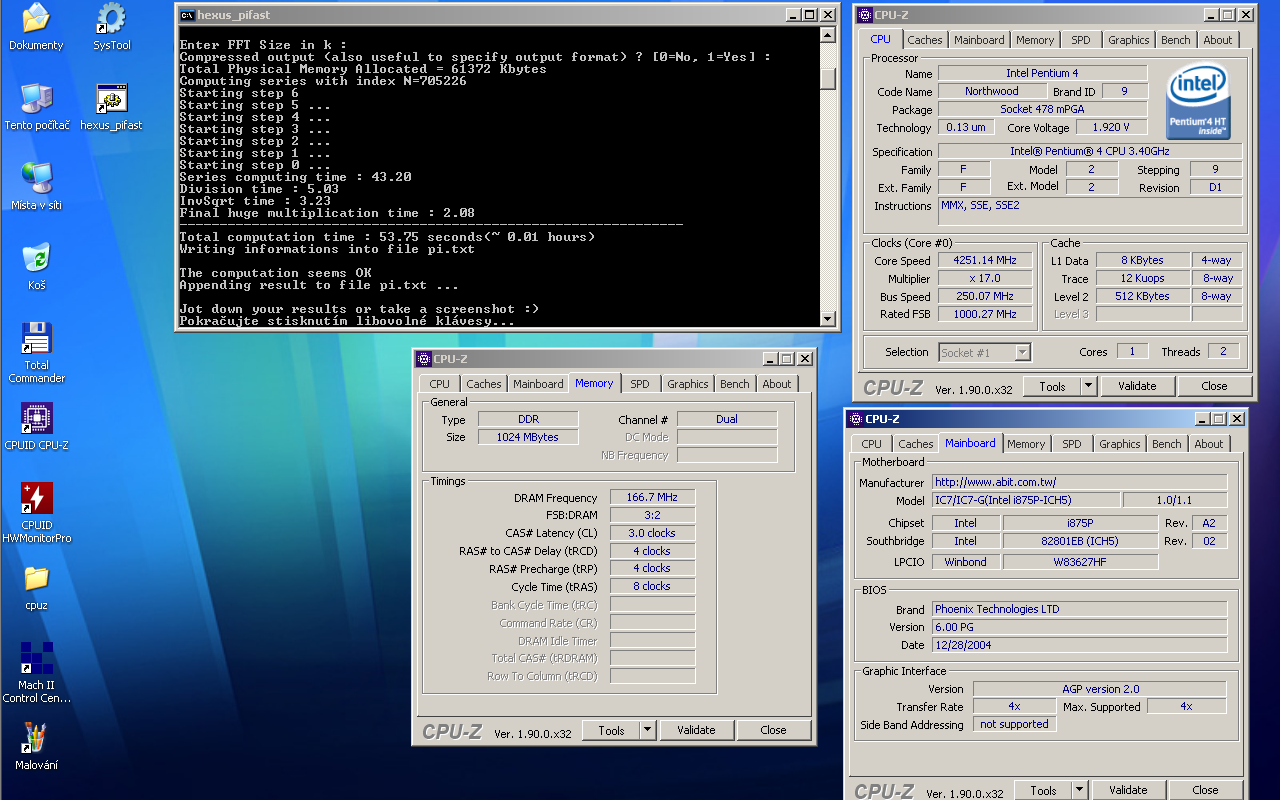The image size is (1280, 800).
Task: Select Memory tab in CPU window
Action: pyautogui.click(x=1035, y=40)
